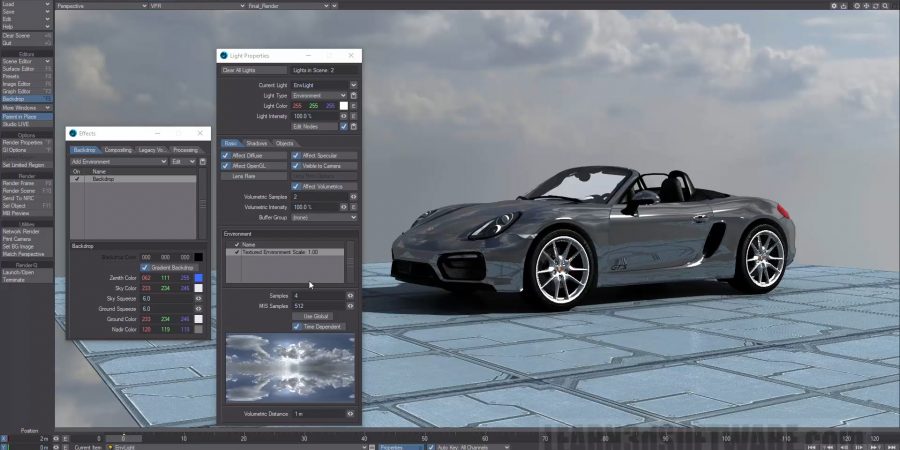
Task: Click the clipboard icon beside Edit dropdown in Effects
Action: tap(204, 161)
